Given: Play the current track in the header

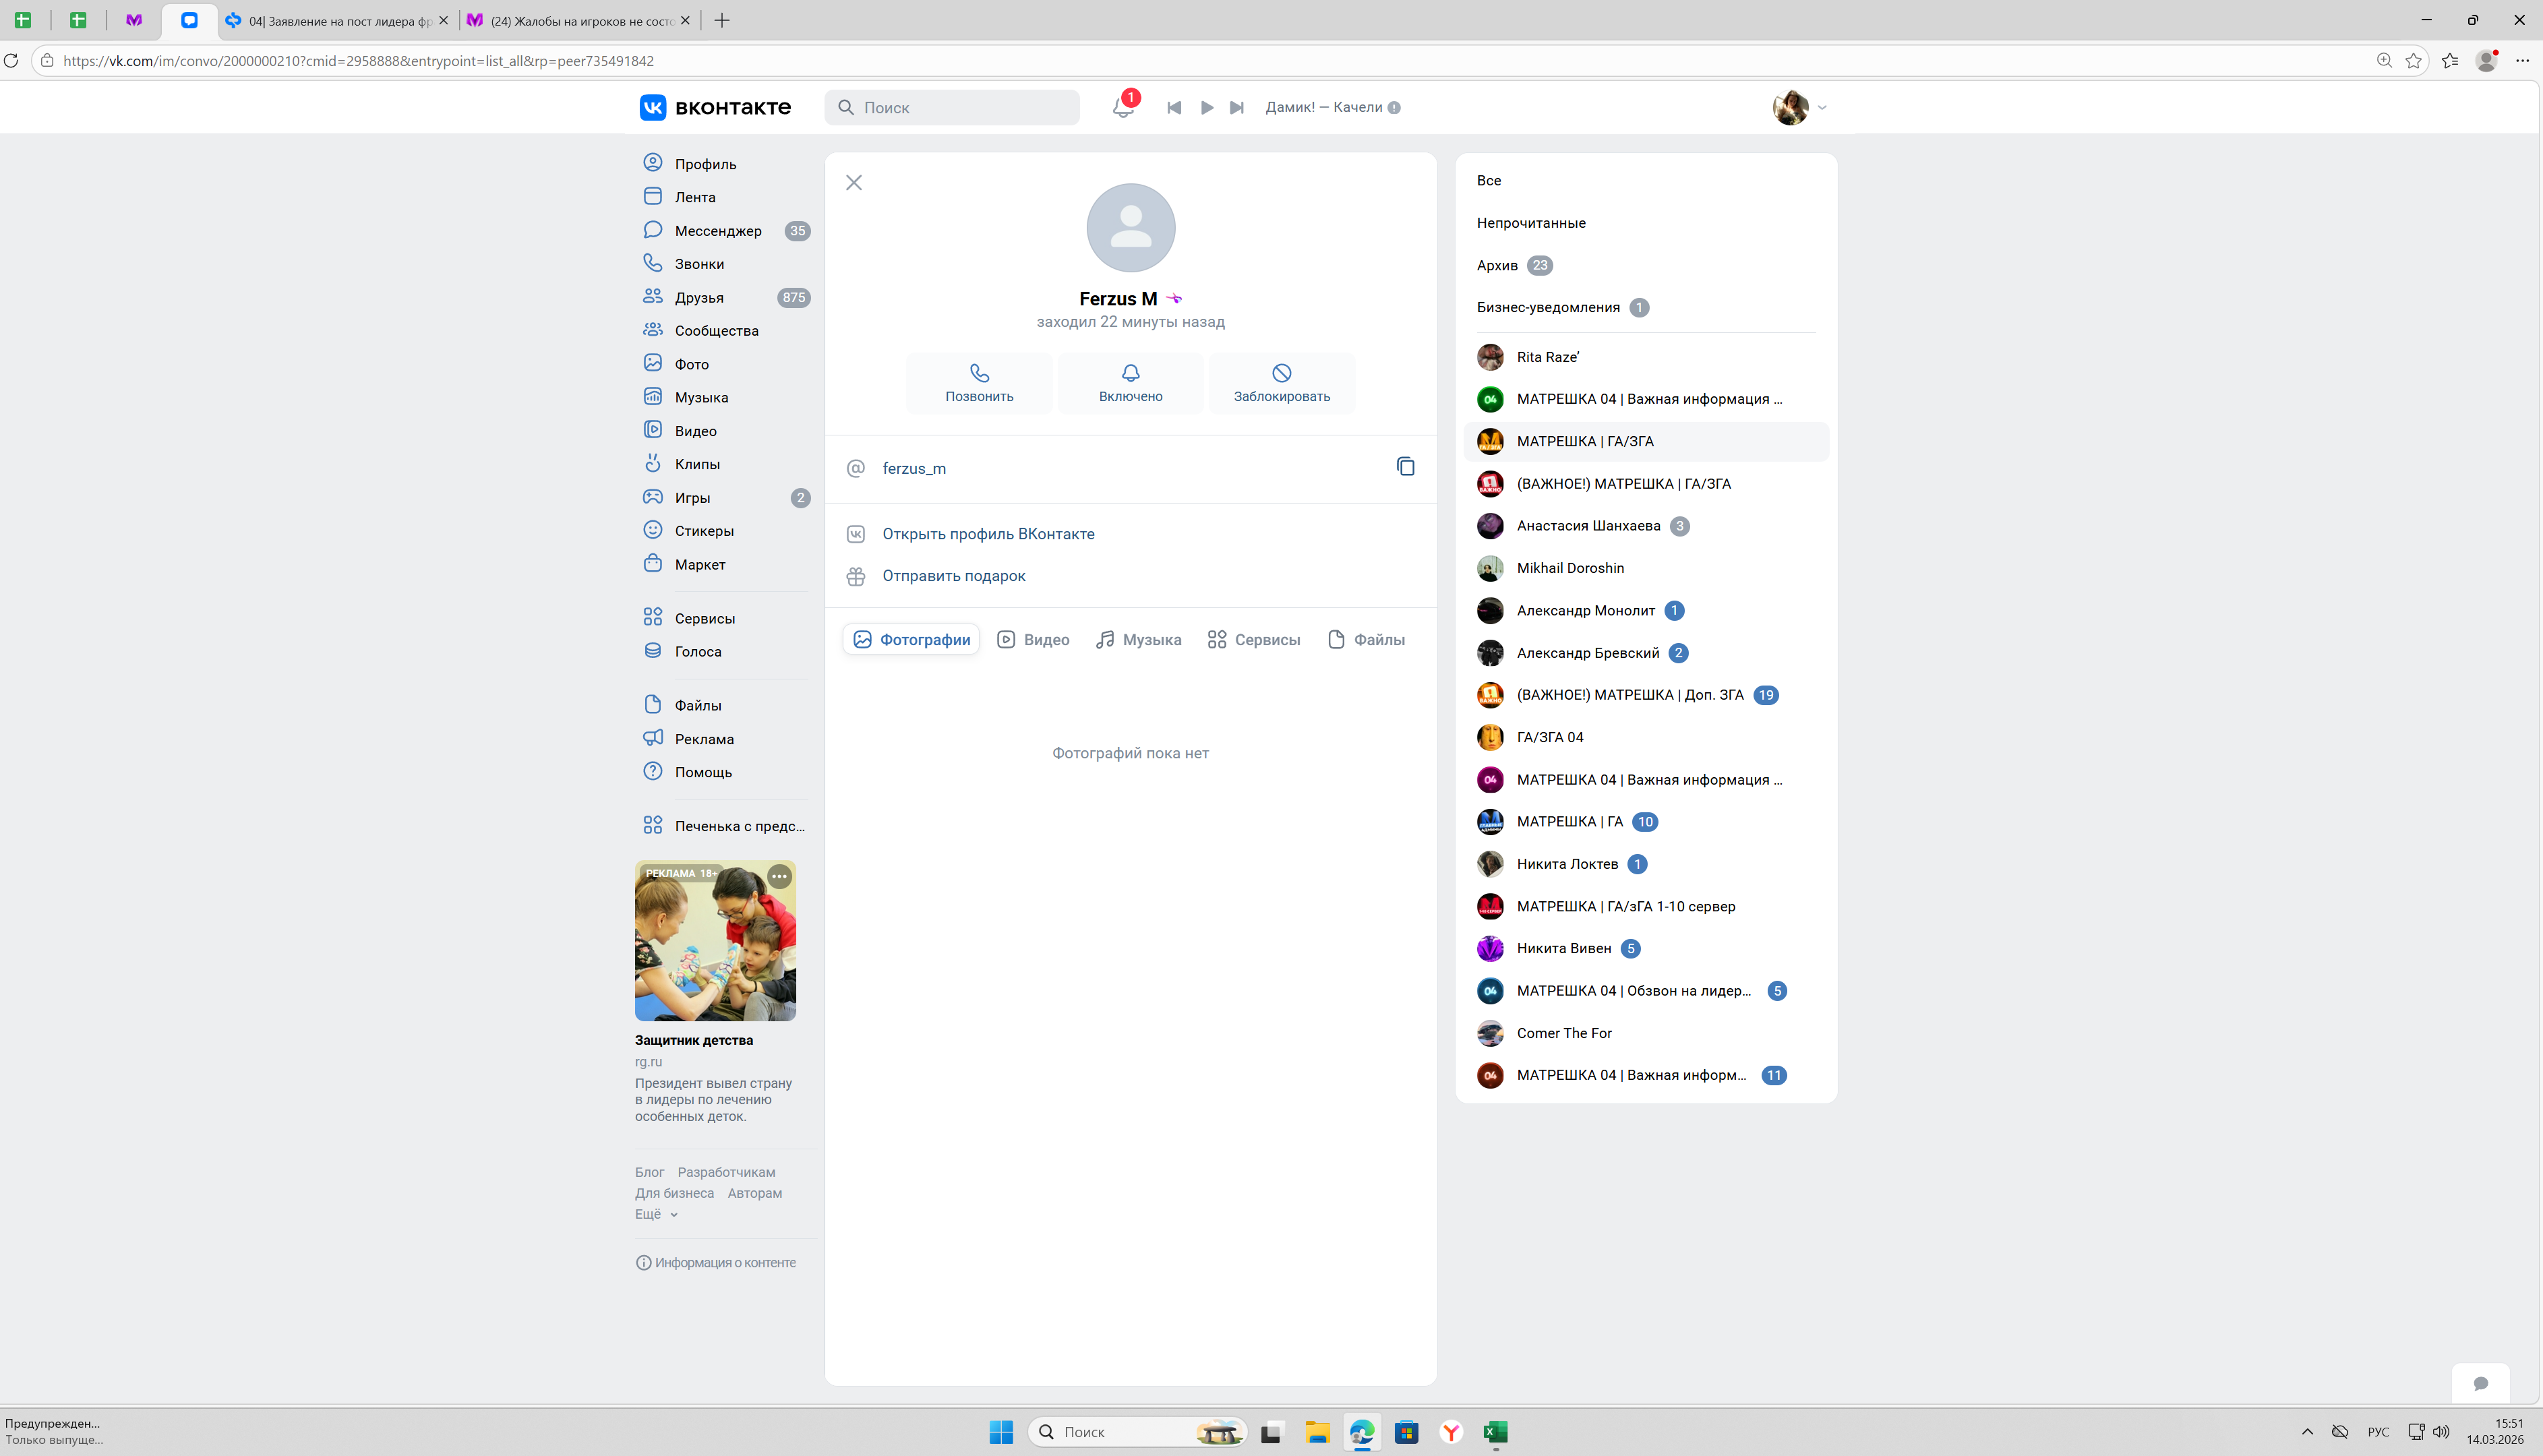Looking at the screenshot, I should [x=1206, y=107].
